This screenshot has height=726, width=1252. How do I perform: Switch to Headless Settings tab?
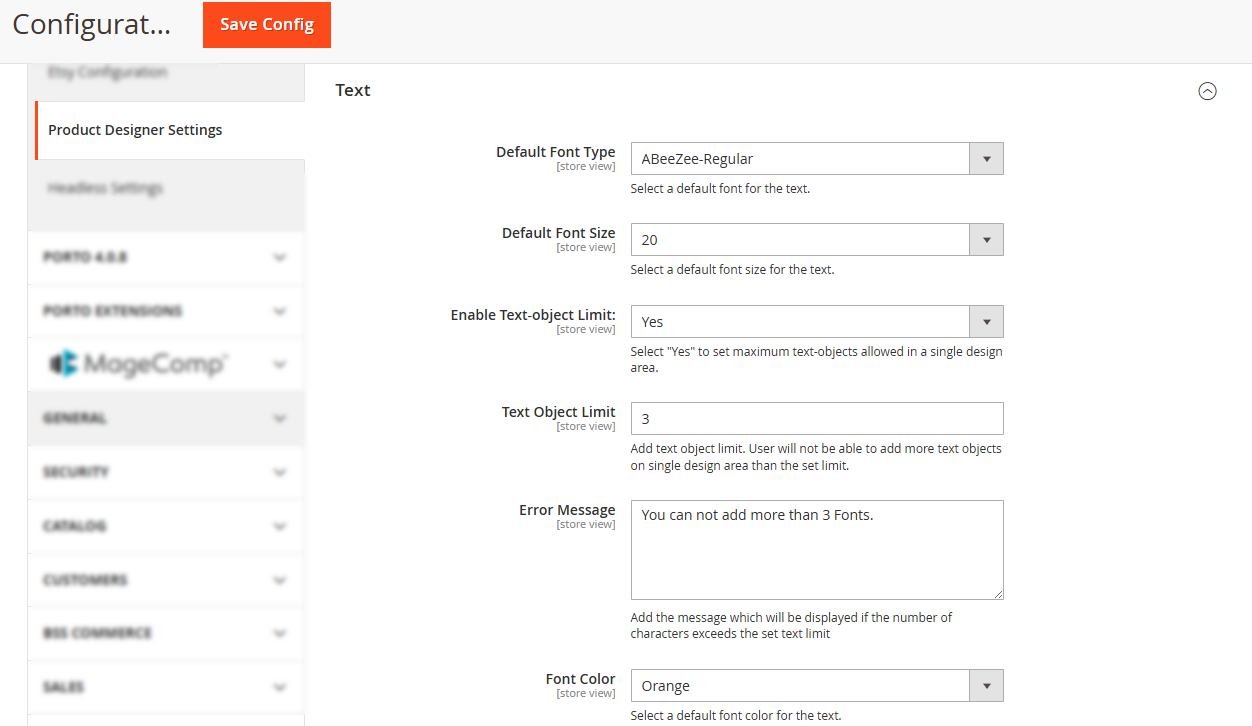click(x=106, y=188)
